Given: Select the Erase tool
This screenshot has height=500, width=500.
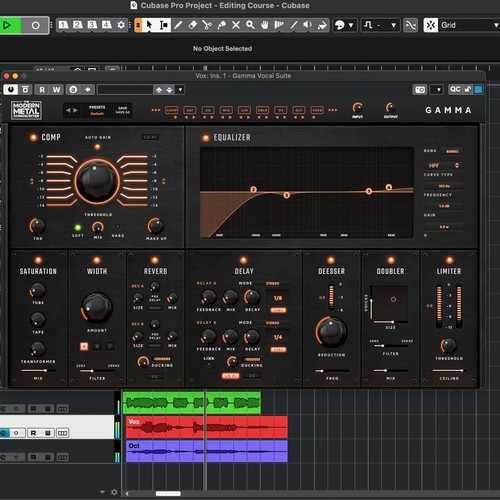Looking at the screenshot, I should [x=192, y=25].
